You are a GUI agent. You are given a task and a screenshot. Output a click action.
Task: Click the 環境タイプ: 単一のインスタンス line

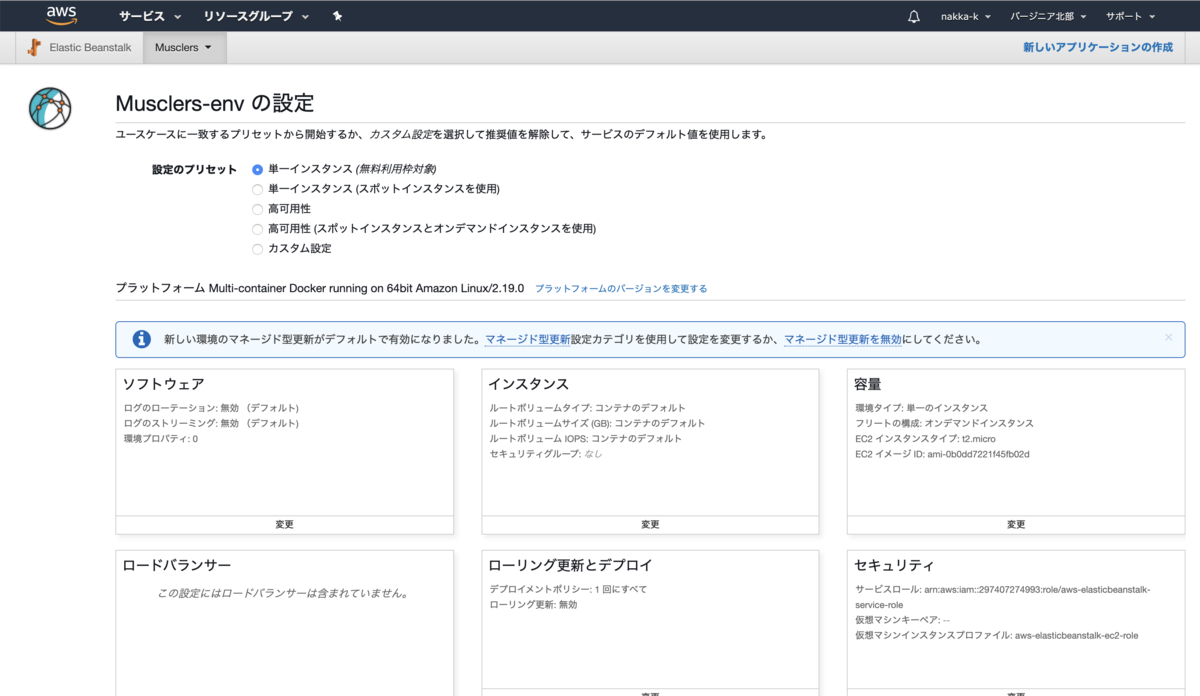coord(921,408)
